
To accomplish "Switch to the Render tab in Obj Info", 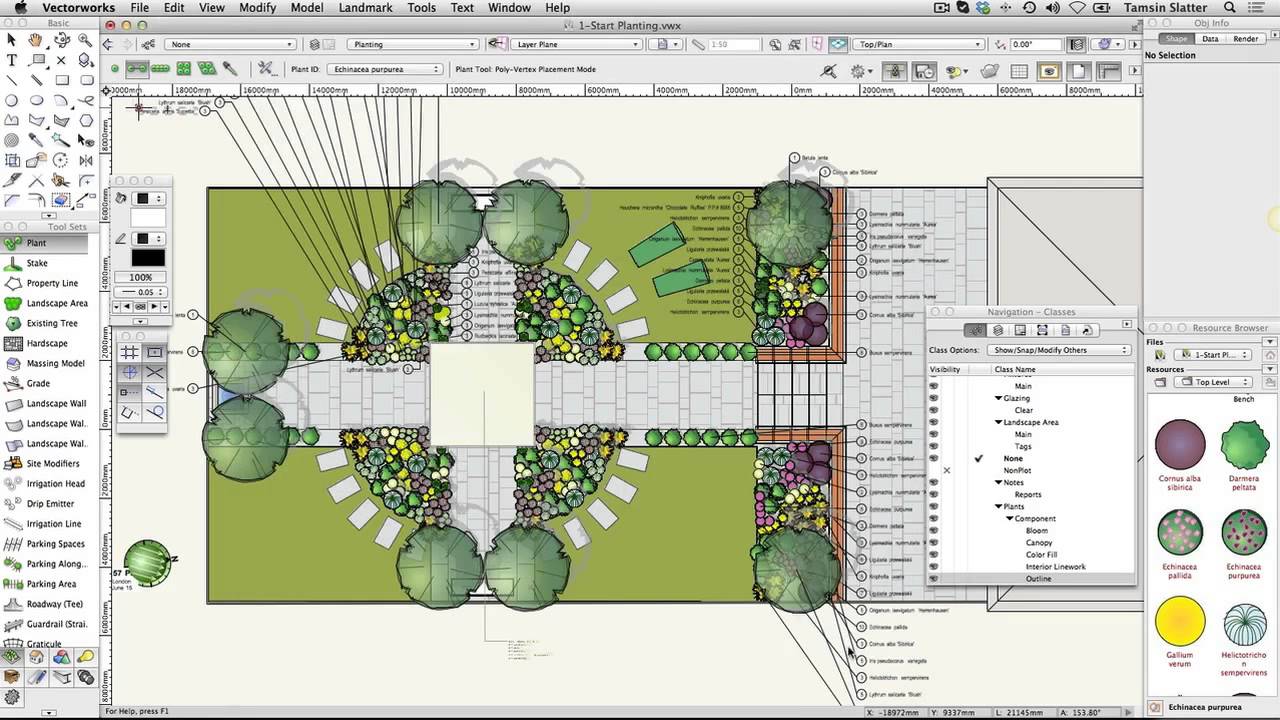I will coord(1246,38).
